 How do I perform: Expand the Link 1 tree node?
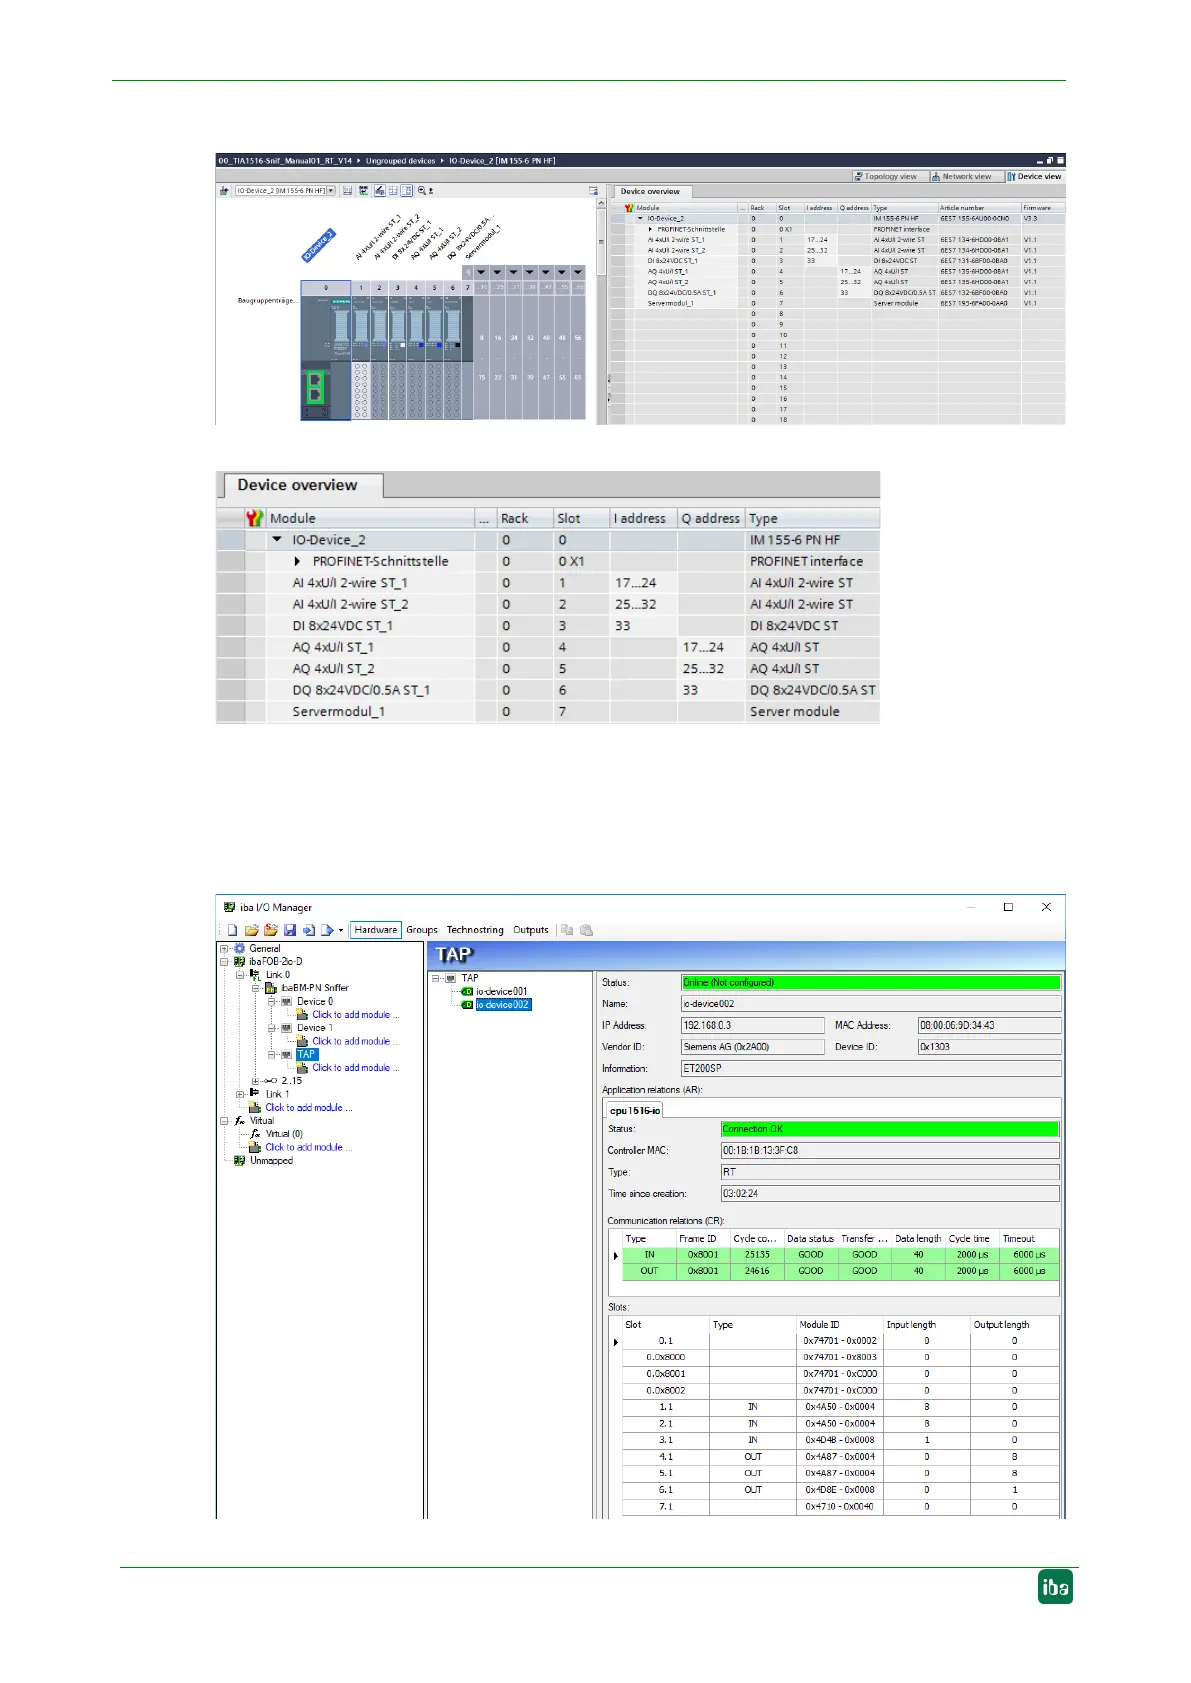tap(241, 1094)
